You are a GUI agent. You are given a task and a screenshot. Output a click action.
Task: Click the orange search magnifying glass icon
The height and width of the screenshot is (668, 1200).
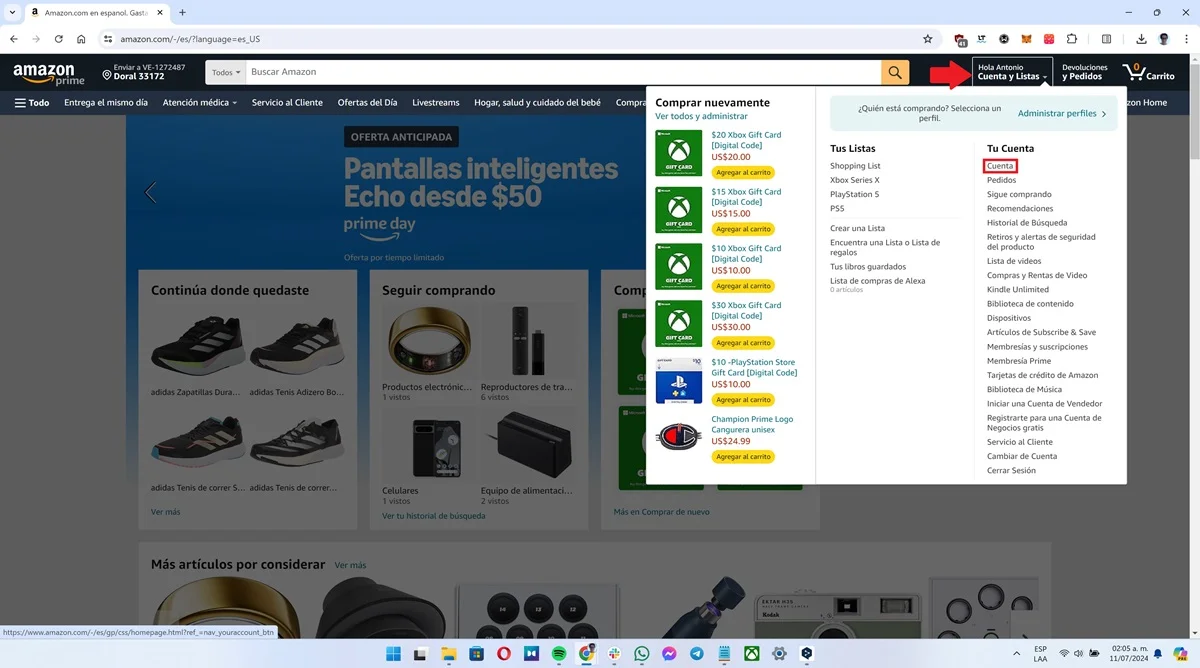(x=893, y=72)
